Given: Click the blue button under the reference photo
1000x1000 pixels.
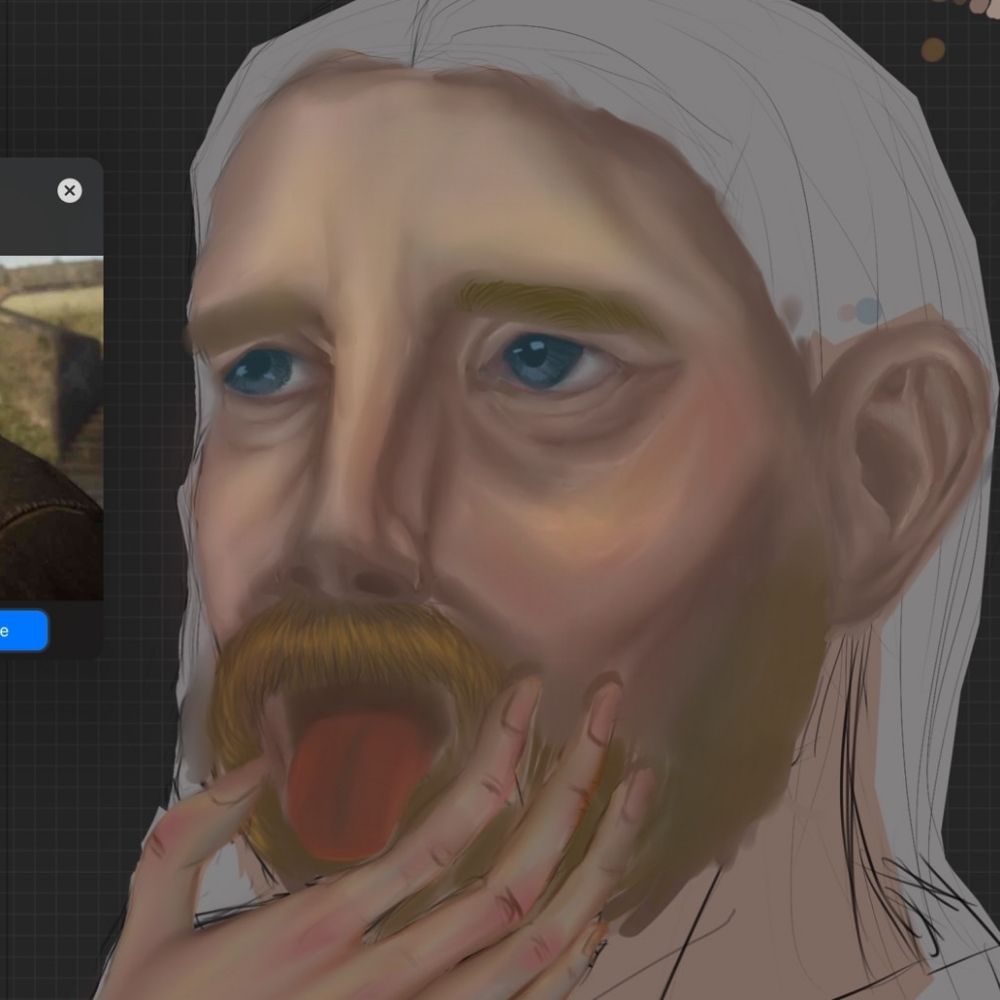Looking at the screenshot, I should [x=24, y=631].
